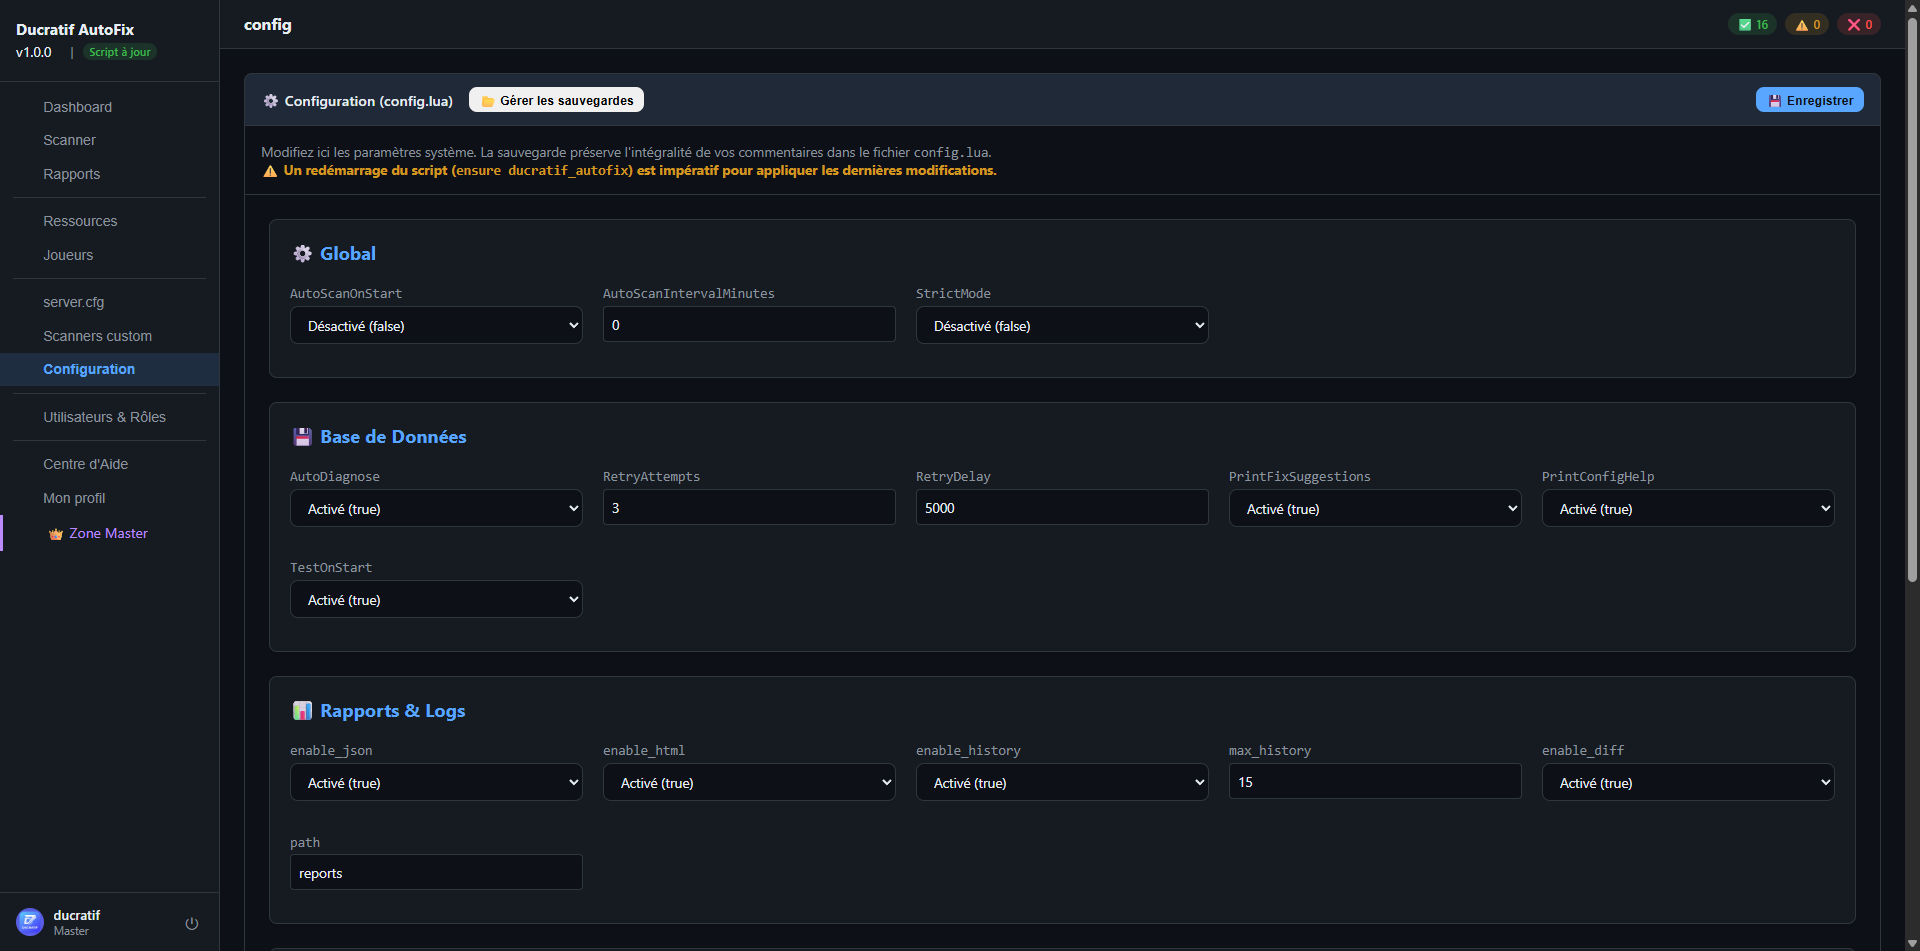Open the AutoDiagnose dropdown

click(x=435, y=508)
